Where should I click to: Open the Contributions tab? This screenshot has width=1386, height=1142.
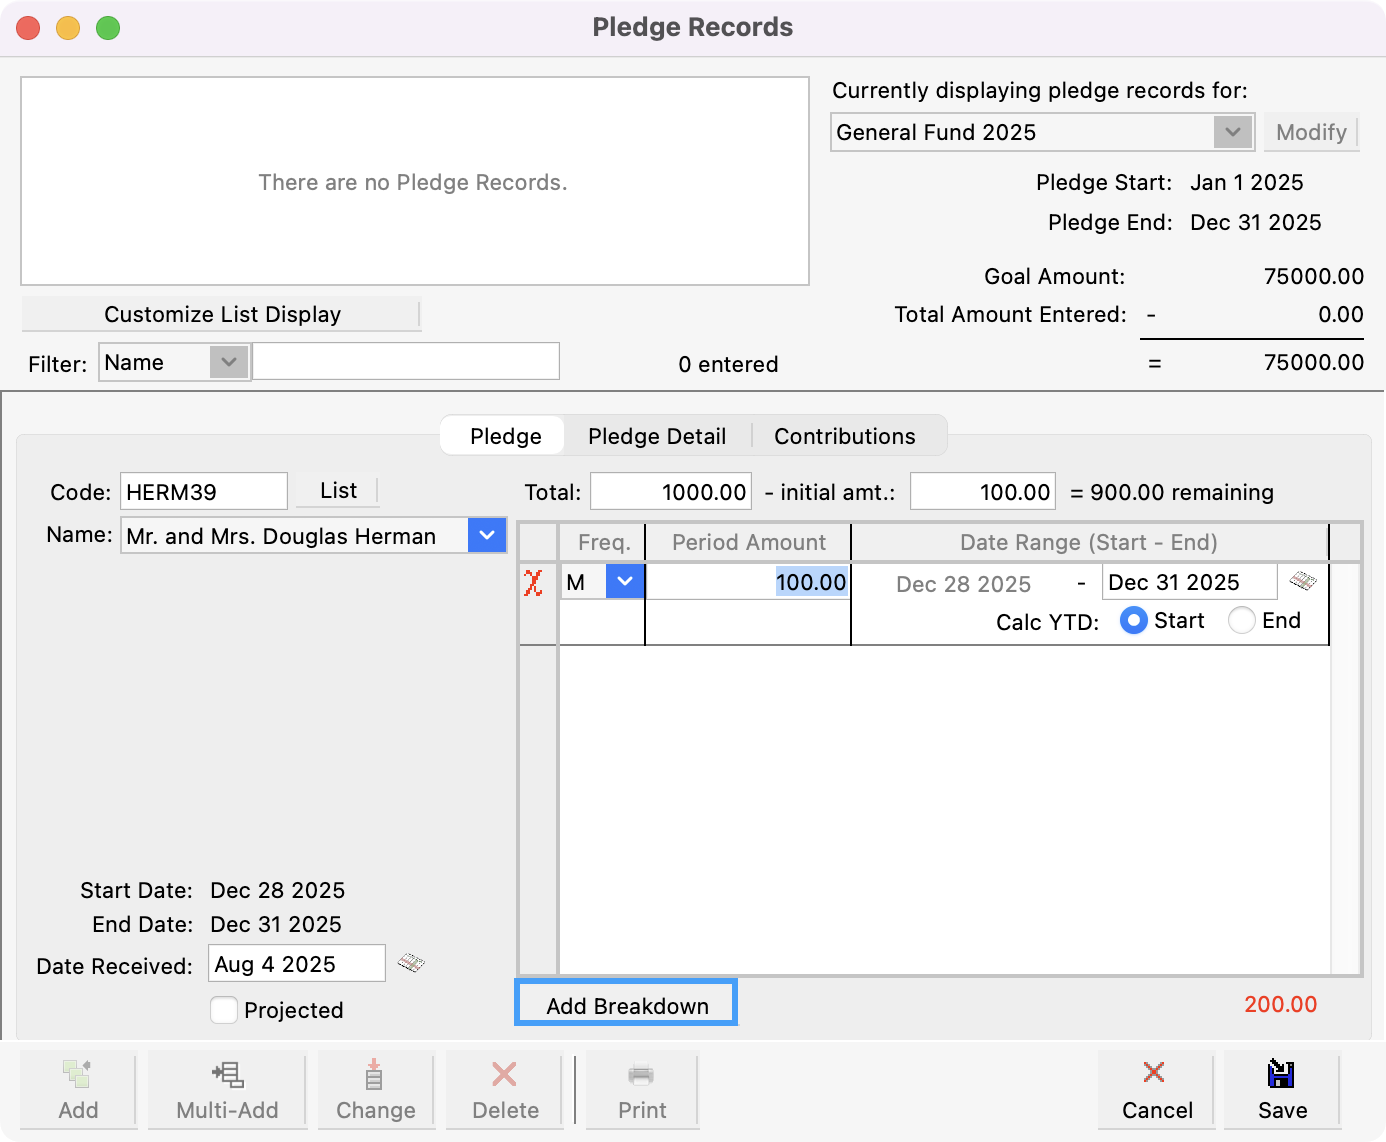(844, 435)
